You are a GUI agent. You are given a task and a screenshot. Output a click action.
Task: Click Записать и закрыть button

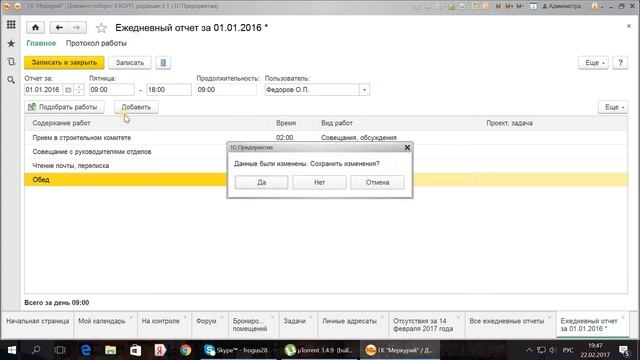click(64, 62)
